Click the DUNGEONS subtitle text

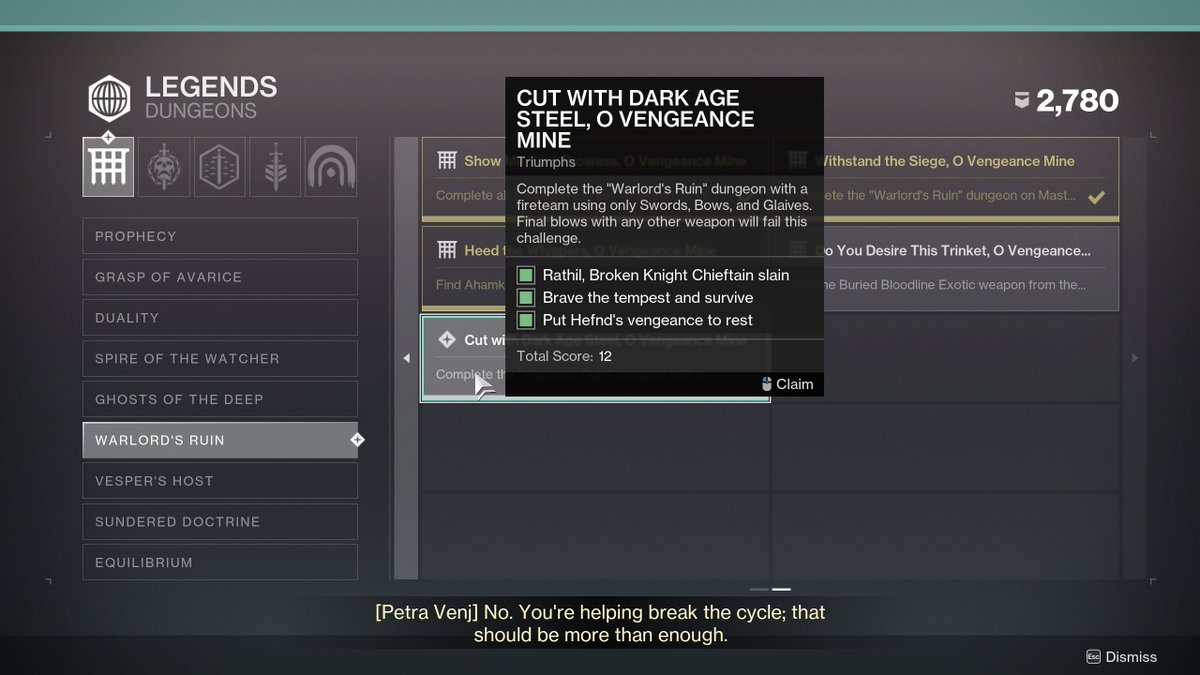[201, 111]
